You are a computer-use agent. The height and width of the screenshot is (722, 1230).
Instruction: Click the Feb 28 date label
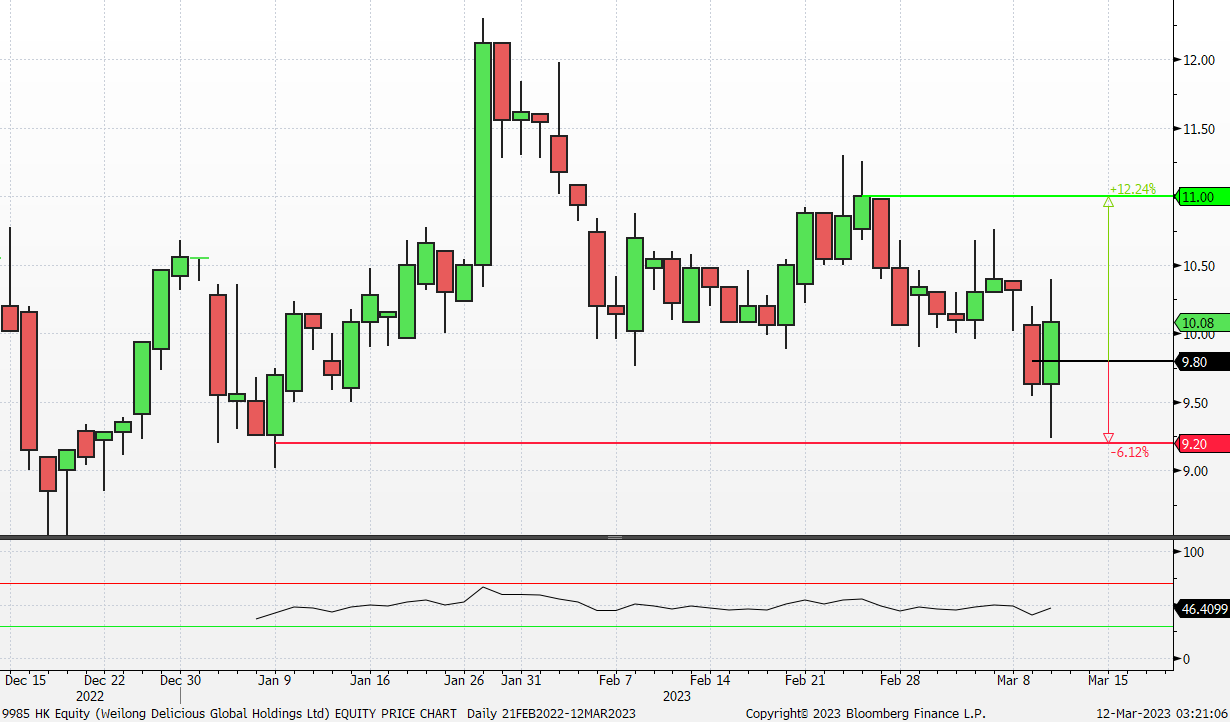tap(900, 680)
